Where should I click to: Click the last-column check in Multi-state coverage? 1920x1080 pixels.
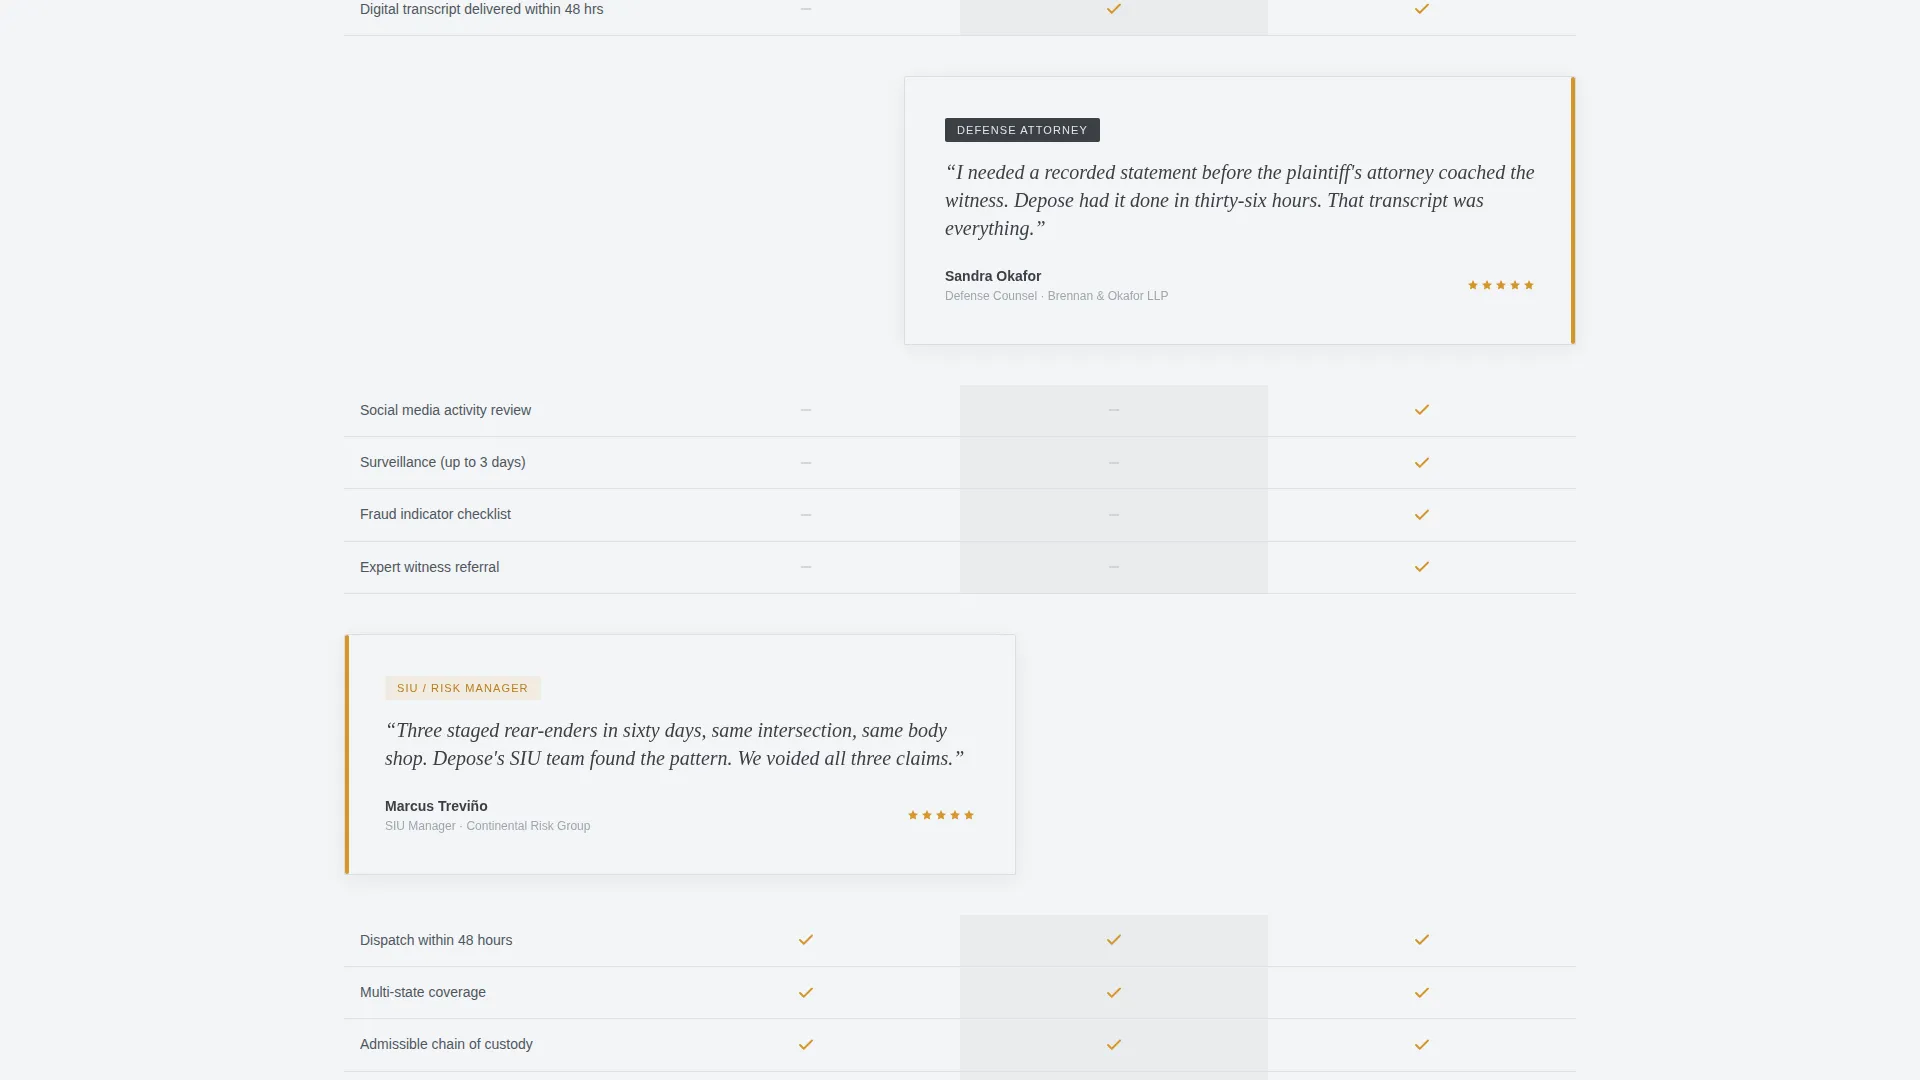tap(1421, 993)
